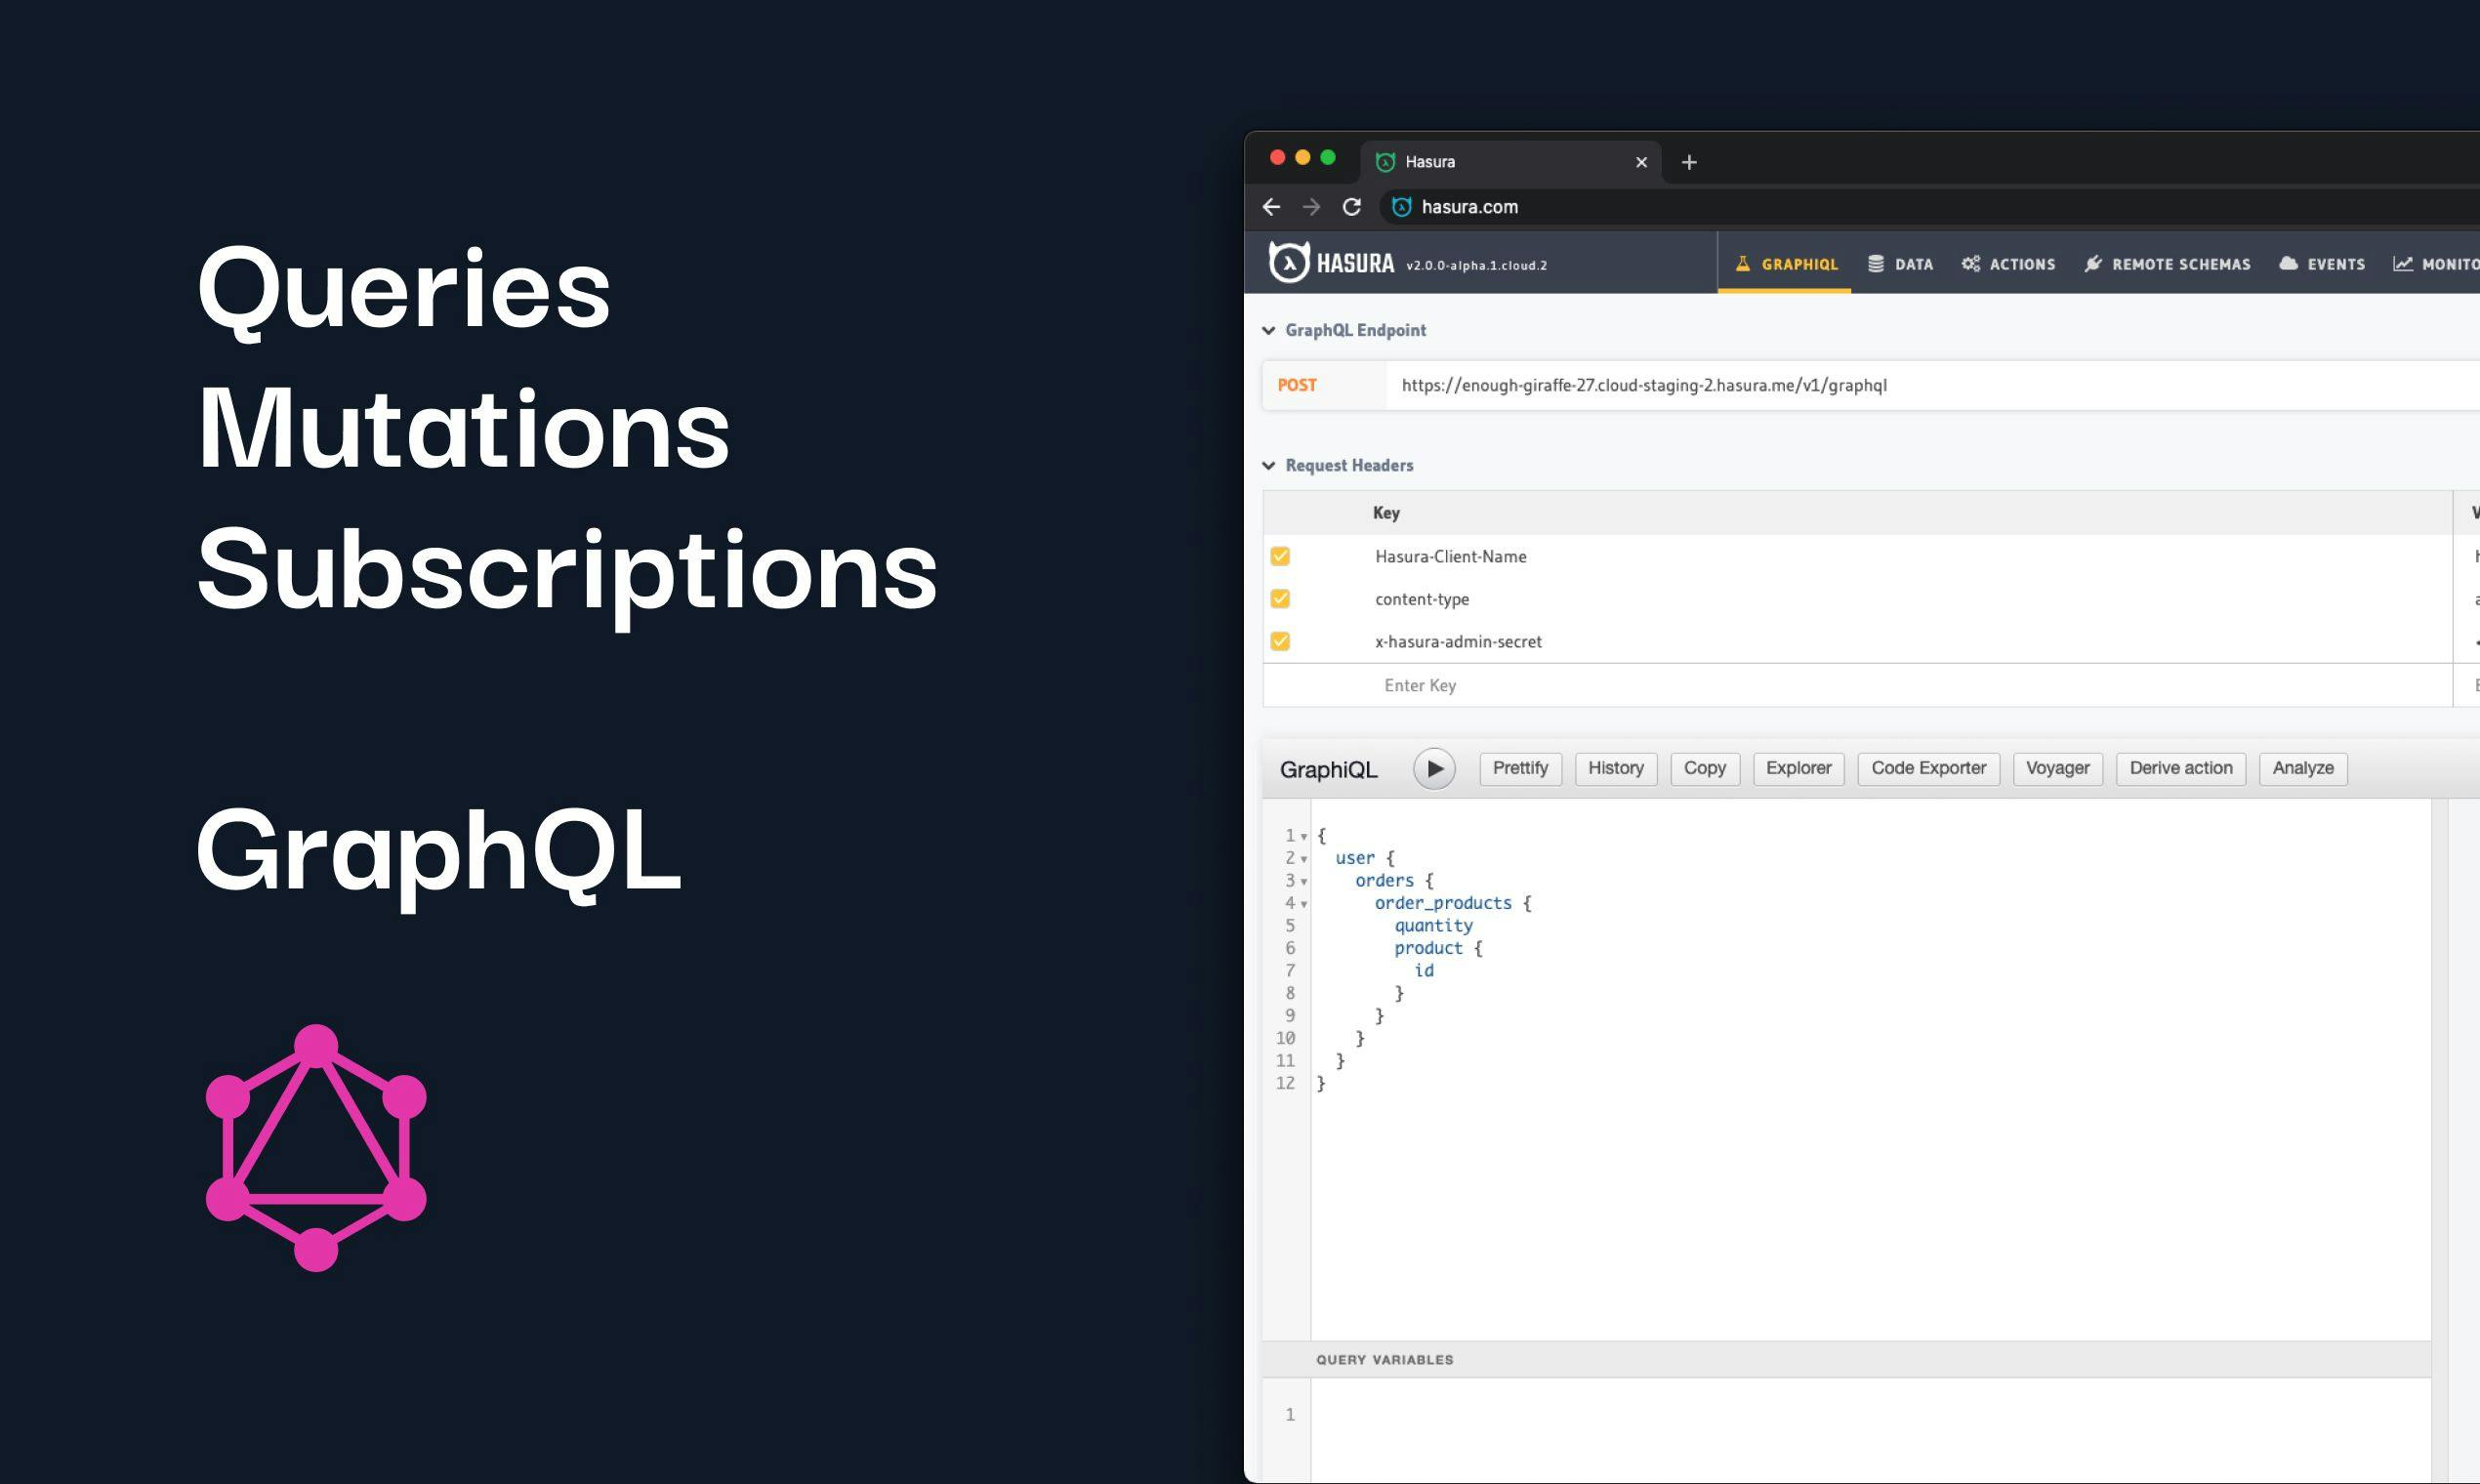Screen dimensions: 2480x1484
Task: Open the EVENTS tab
Action: [2322, 264]
